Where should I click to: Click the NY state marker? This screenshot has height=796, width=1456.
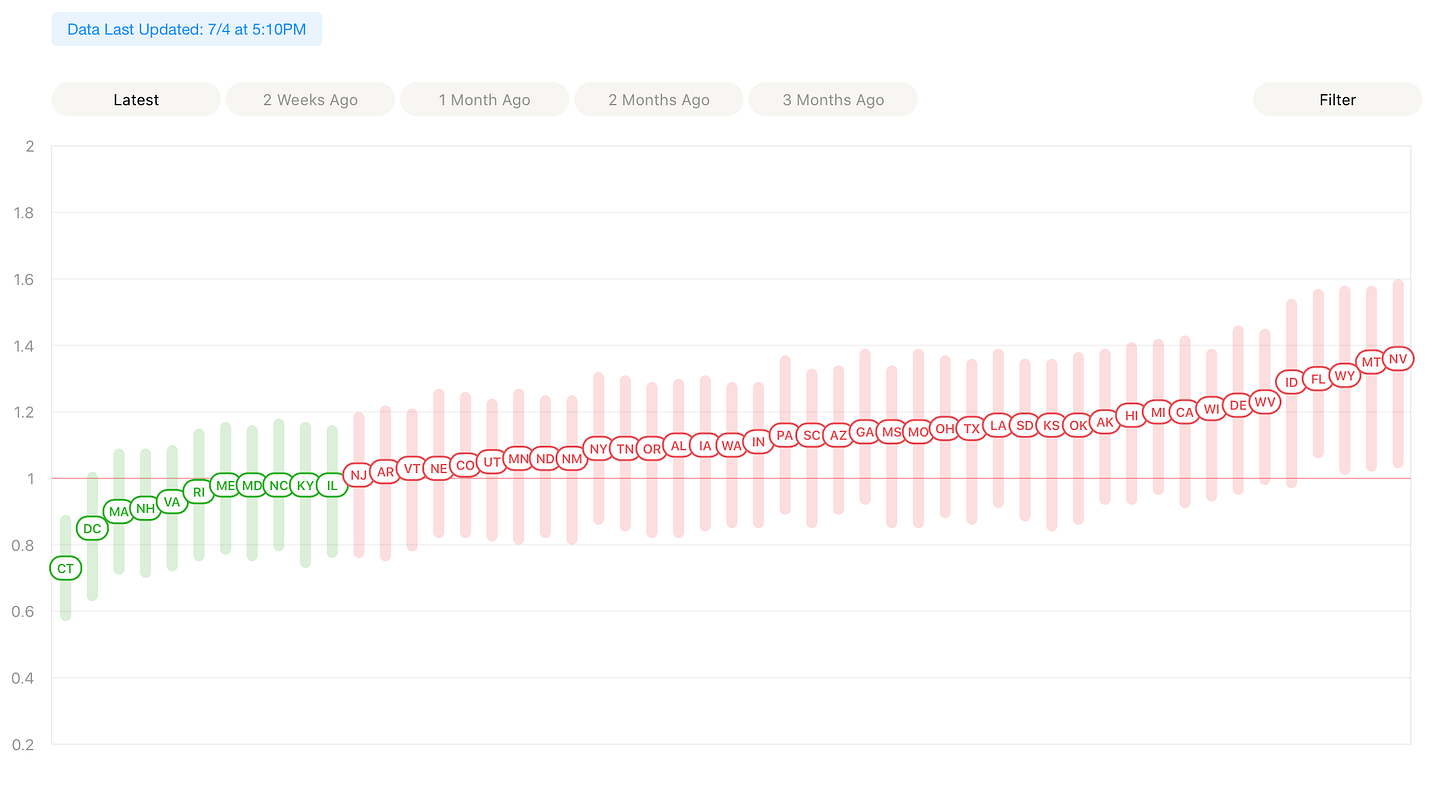[598, 448]
